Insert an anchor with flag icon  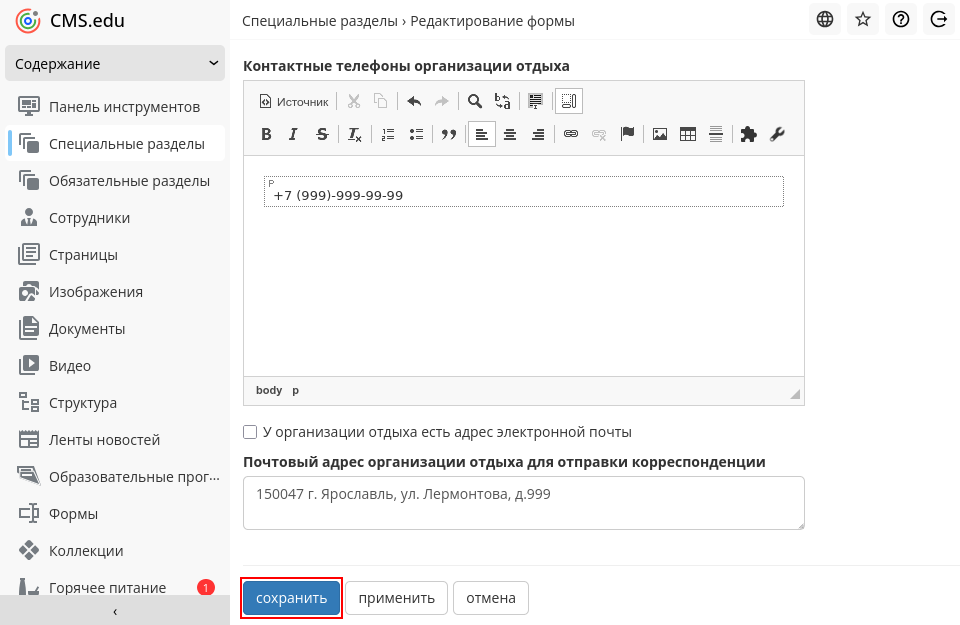tap(627, 134)
